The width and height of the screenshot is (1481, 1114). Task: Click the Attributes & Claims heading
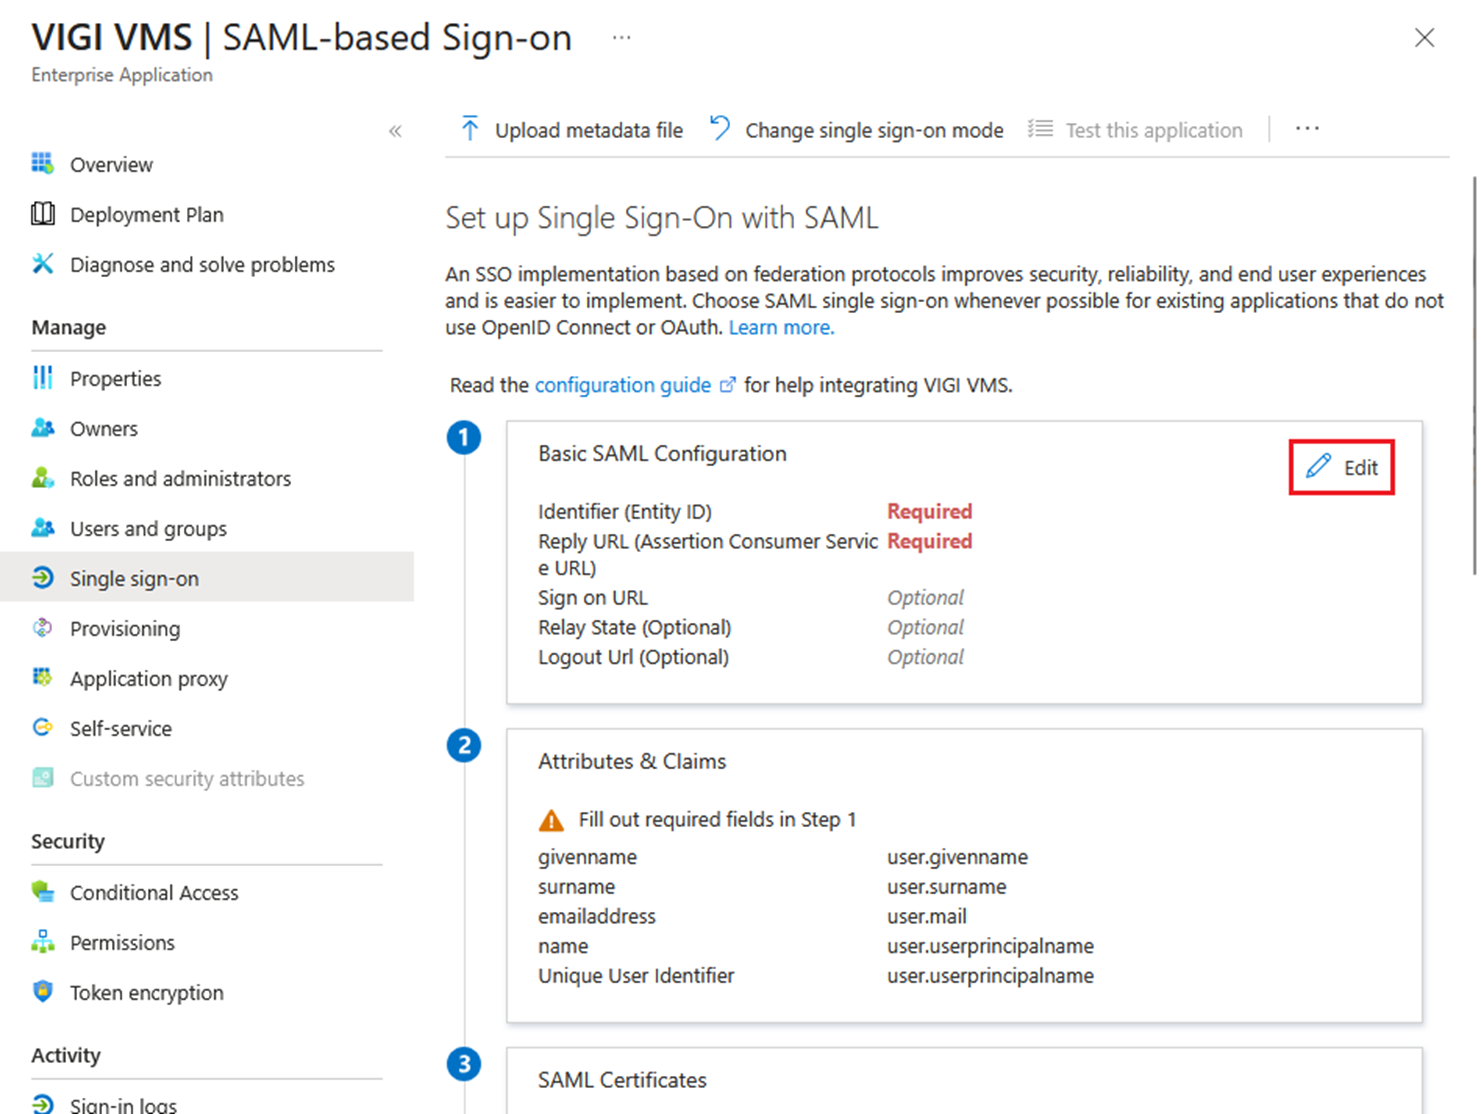632,762
